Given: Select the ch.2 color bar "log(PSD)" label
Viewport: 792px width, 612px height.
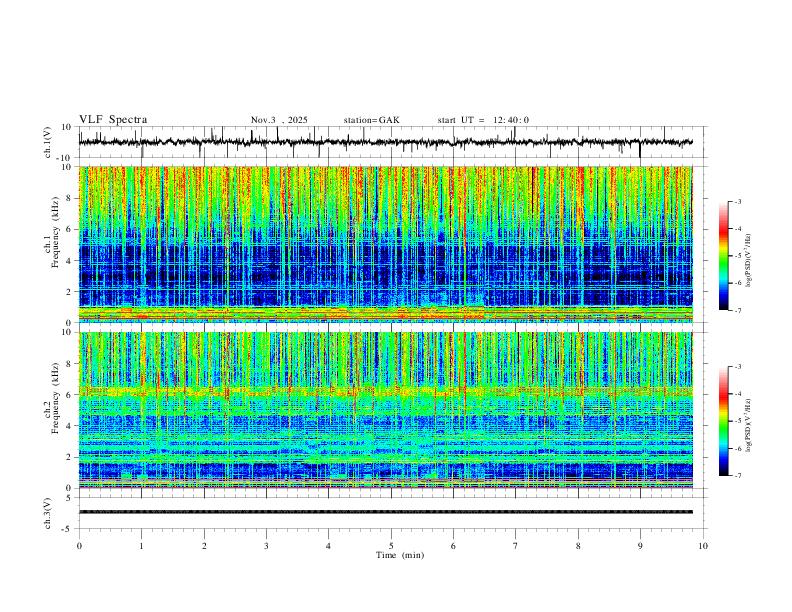Looking at the screenshot, I should [x=749, y=425].
